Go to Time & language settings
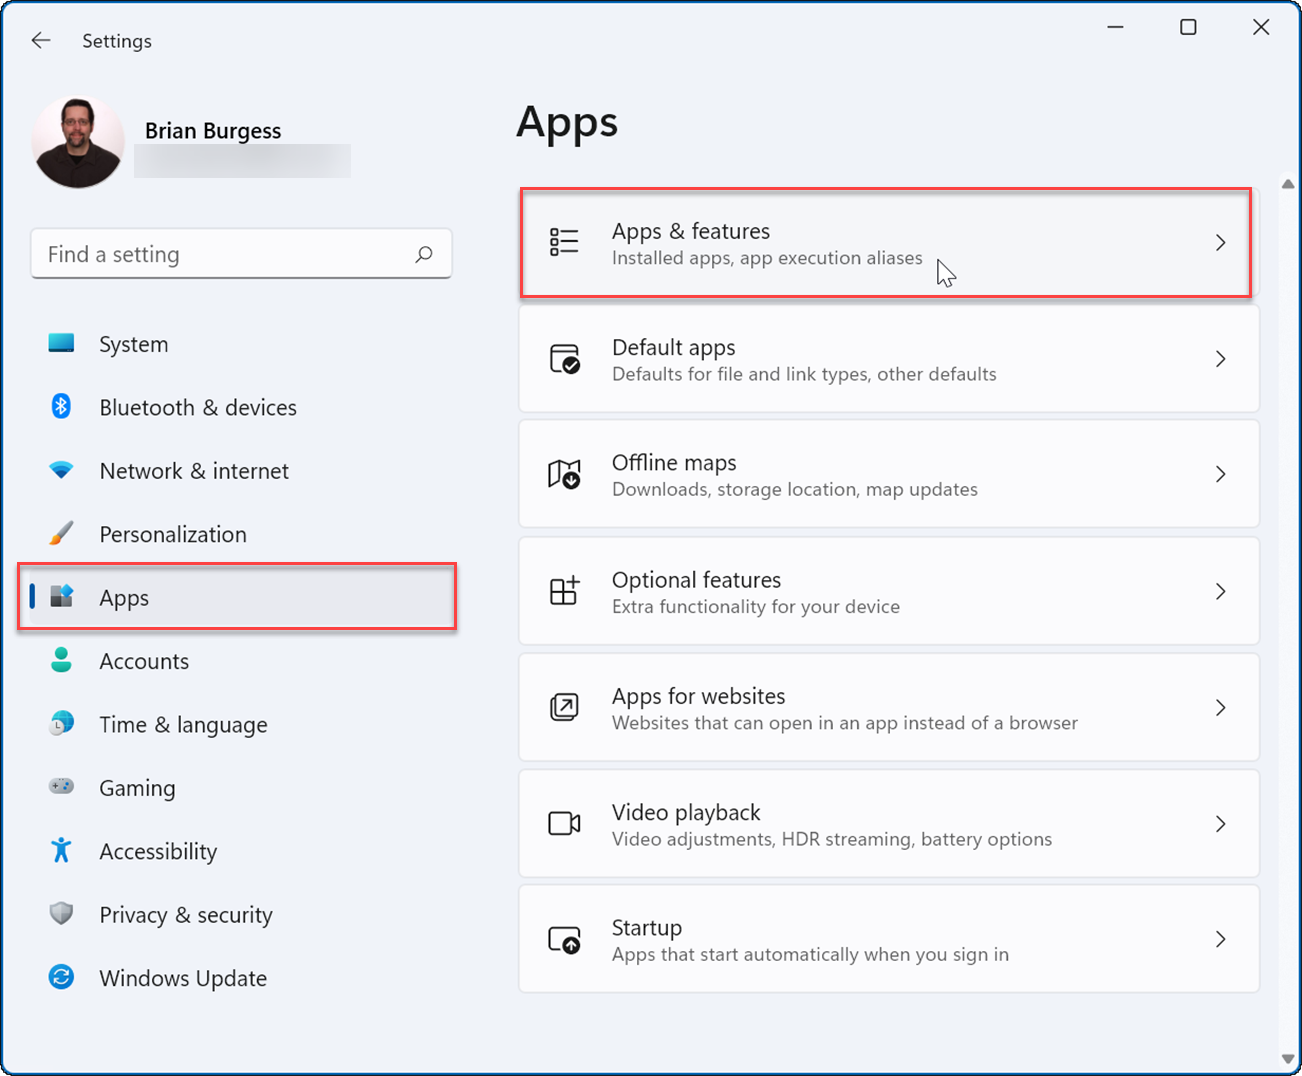 tap(182, 725)
